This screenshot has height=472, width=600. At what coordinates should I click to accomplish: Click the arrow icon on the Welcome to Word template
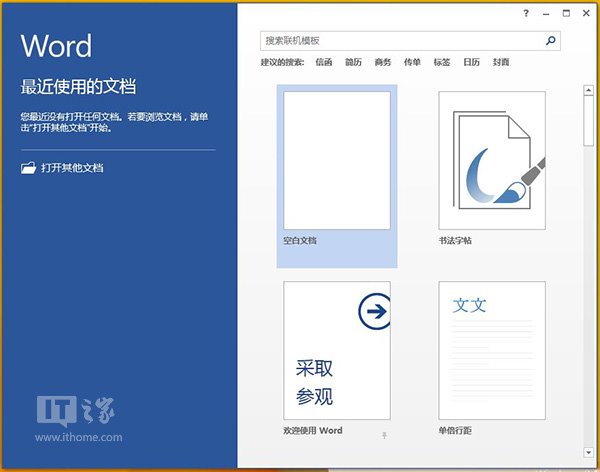pyautogui.click(x=374, y=313)
